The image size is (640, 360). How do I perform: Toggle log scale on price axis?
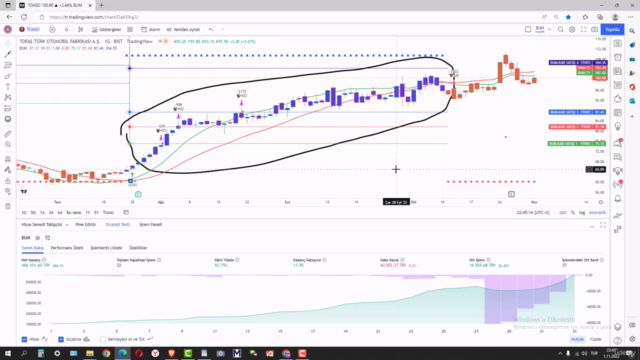[x=582, y=213]
